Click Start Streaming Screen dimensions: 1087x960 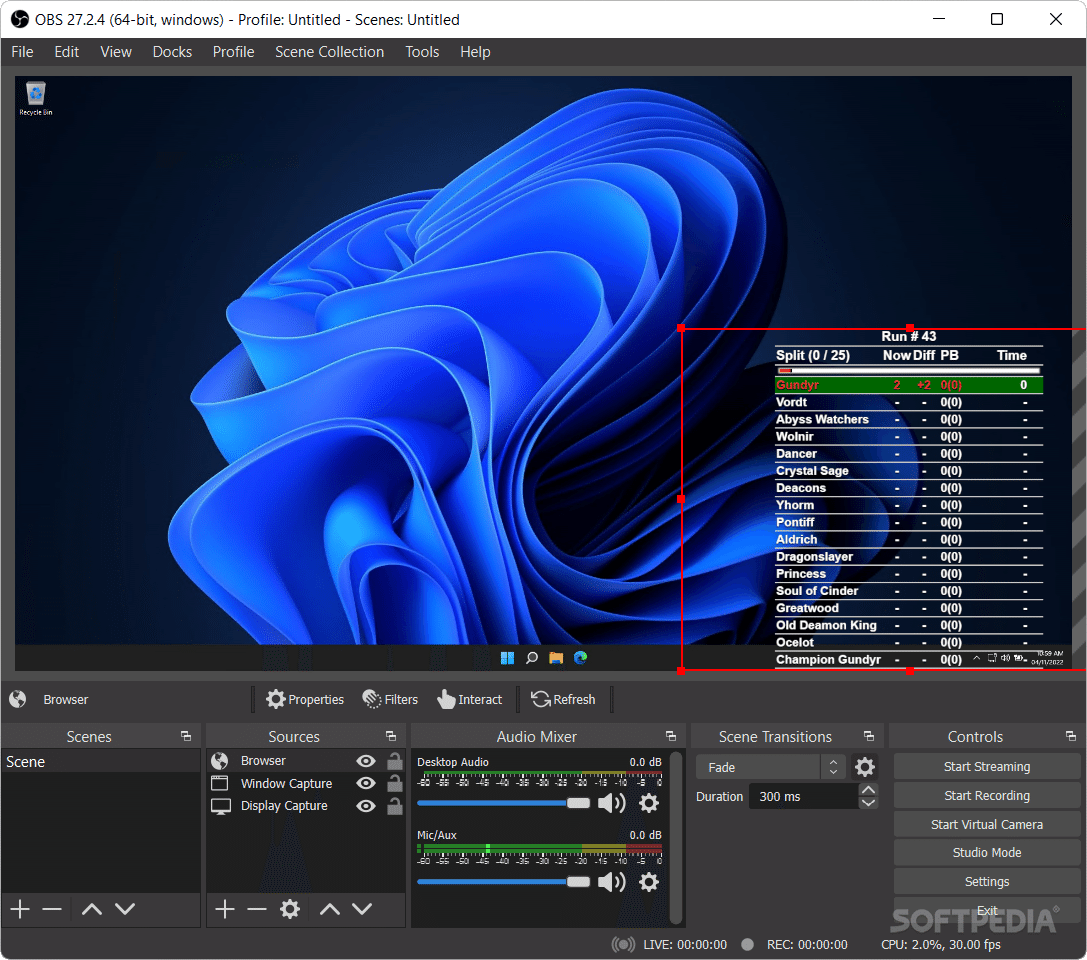(x=986, y=767)
